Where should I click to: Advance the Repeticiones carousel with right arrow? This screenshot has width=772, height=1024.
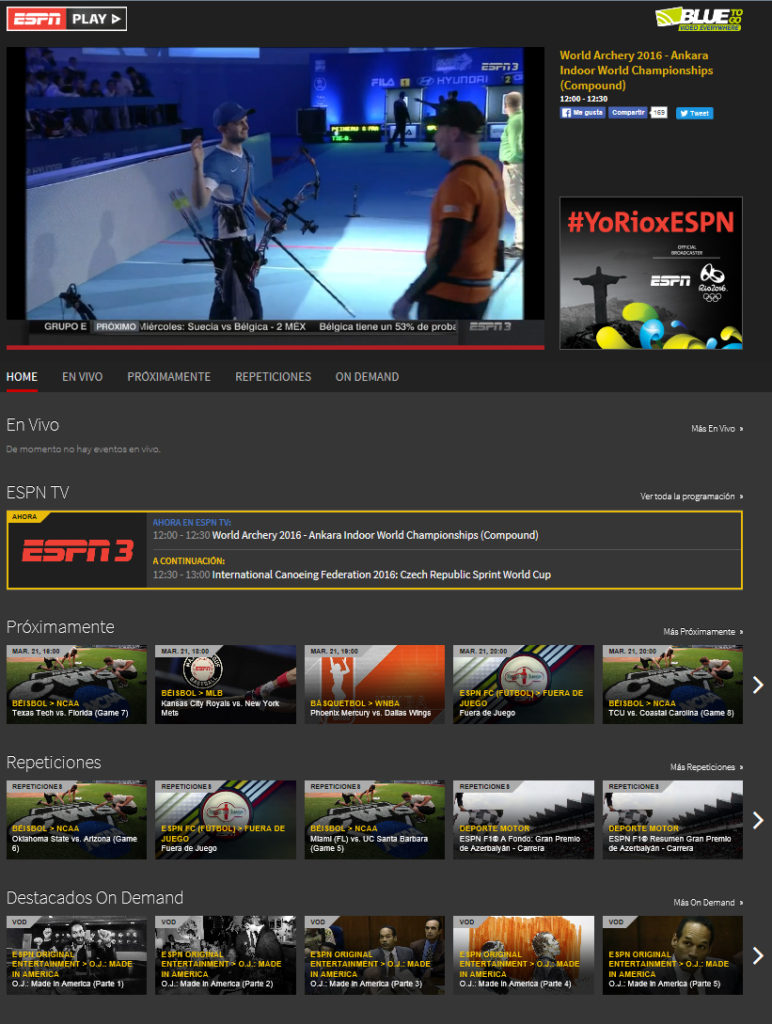click(757, 820)
